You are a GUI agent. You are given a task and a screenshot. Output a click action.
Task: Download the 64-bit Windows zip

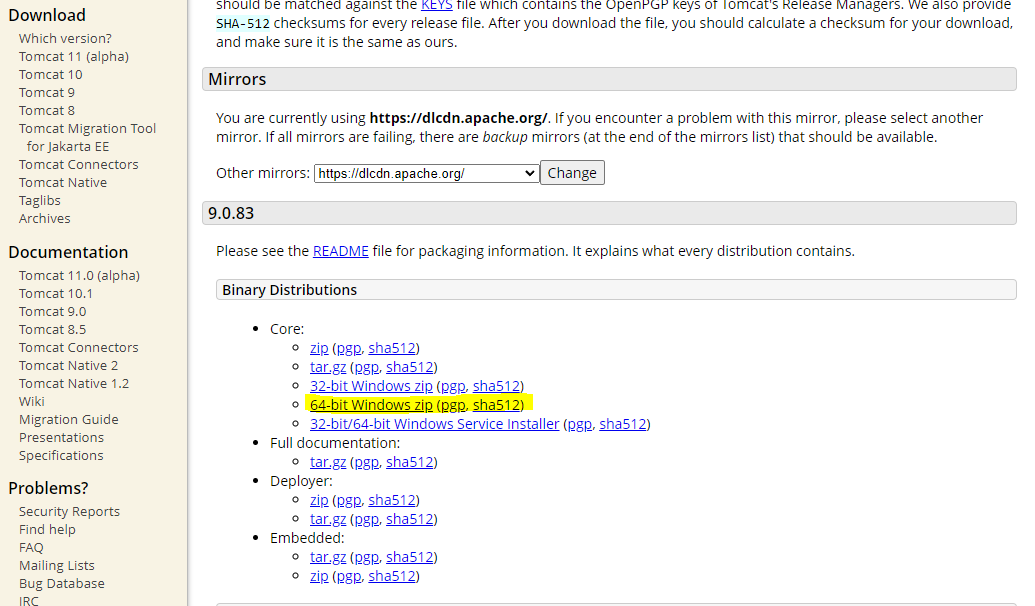coord(371,405)
